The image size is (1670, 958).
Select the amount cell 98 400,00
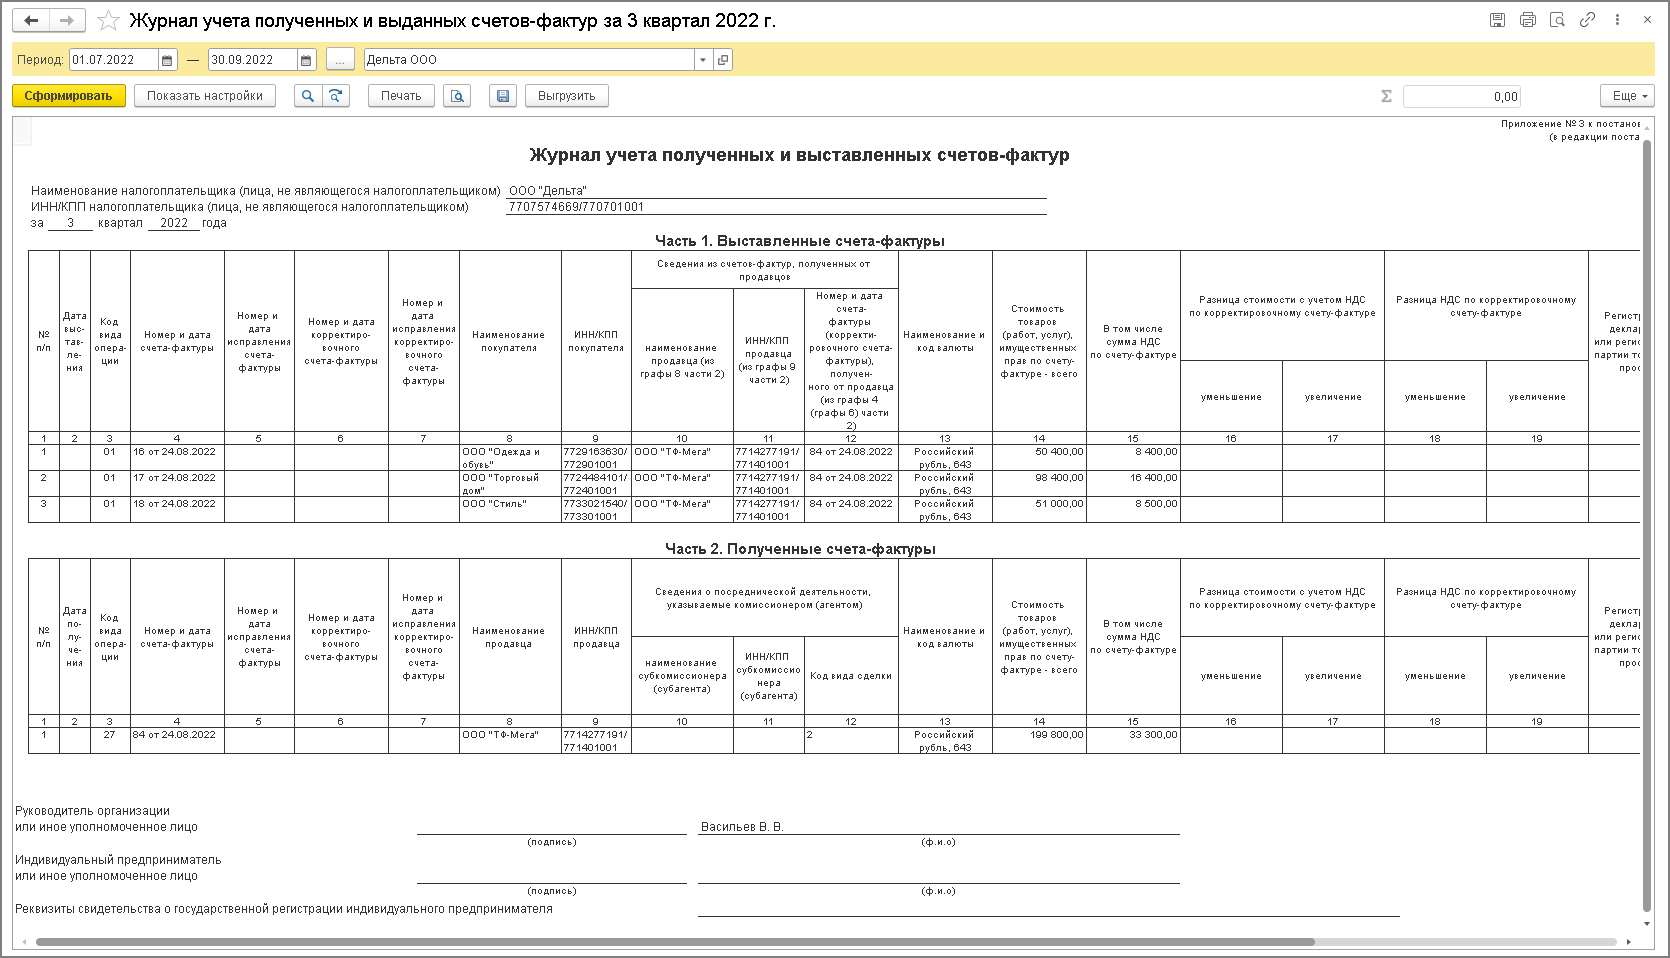coord(1039,484)
